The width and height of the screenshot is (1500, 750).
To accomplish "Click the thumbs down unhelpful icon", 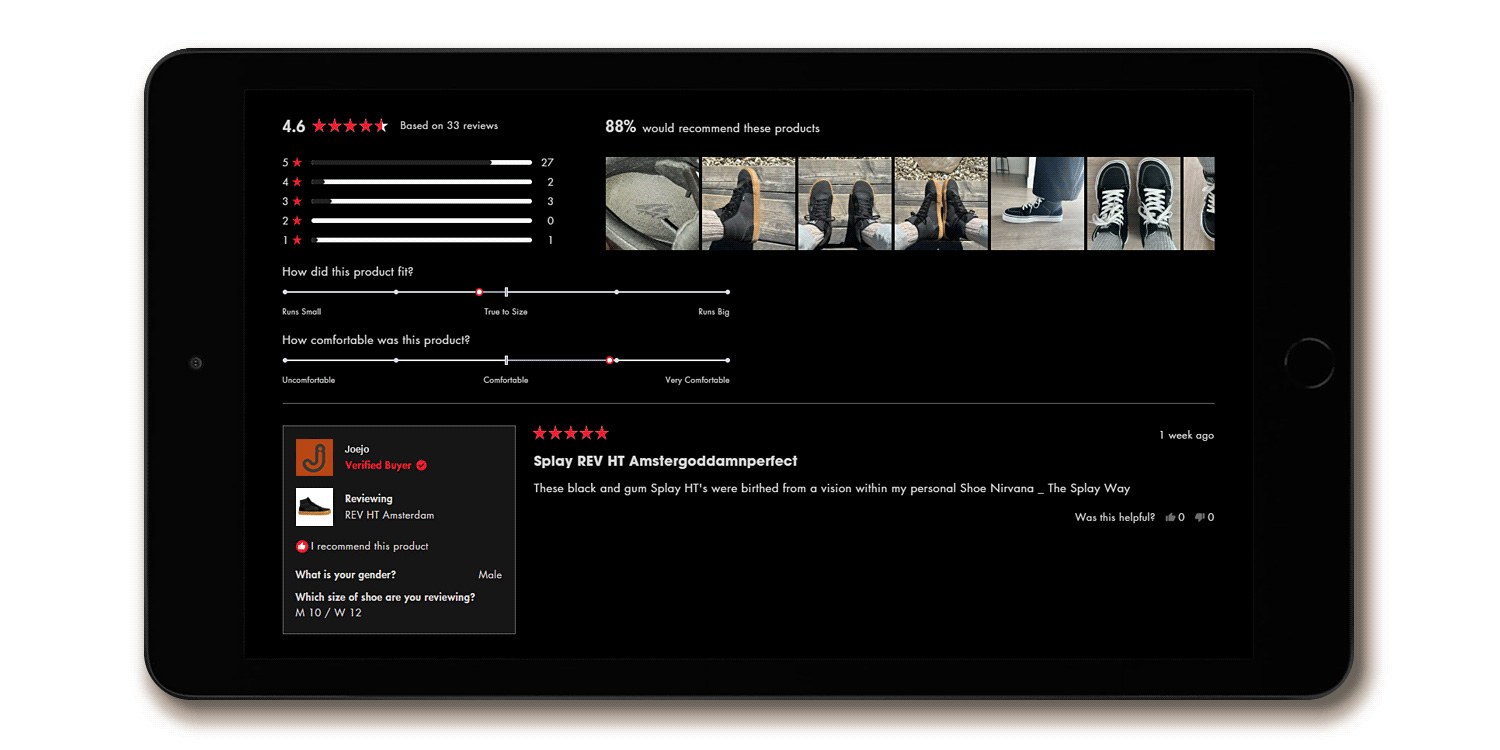I will coord(1200,518).
